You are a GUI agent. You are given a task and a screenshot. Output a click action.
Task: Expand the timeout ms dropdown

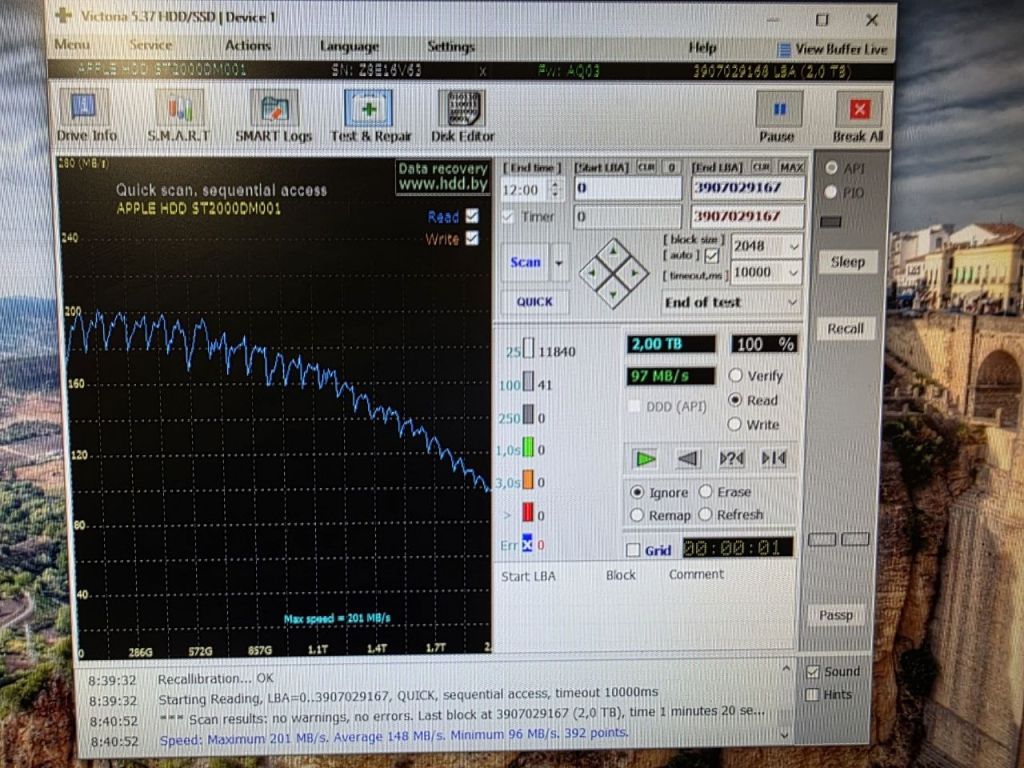pyautogui.click(x=793, y=272)
